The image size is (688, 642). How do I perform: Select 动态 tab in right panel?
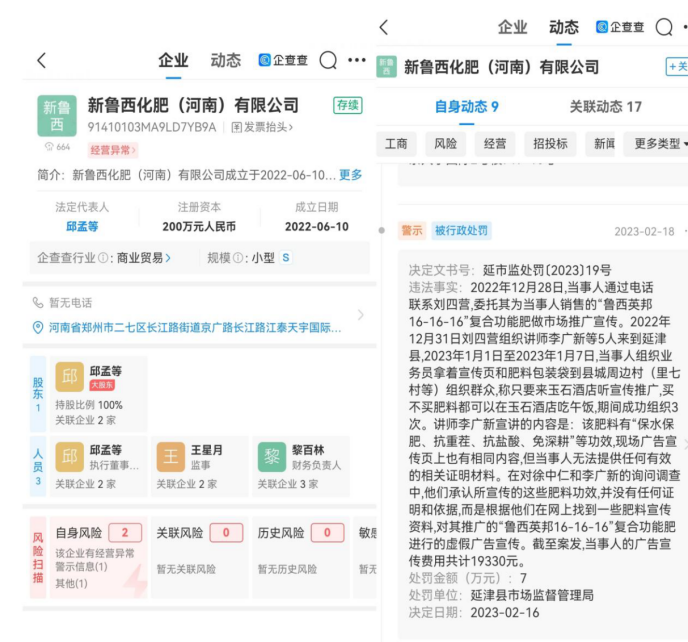coord(564,27)
